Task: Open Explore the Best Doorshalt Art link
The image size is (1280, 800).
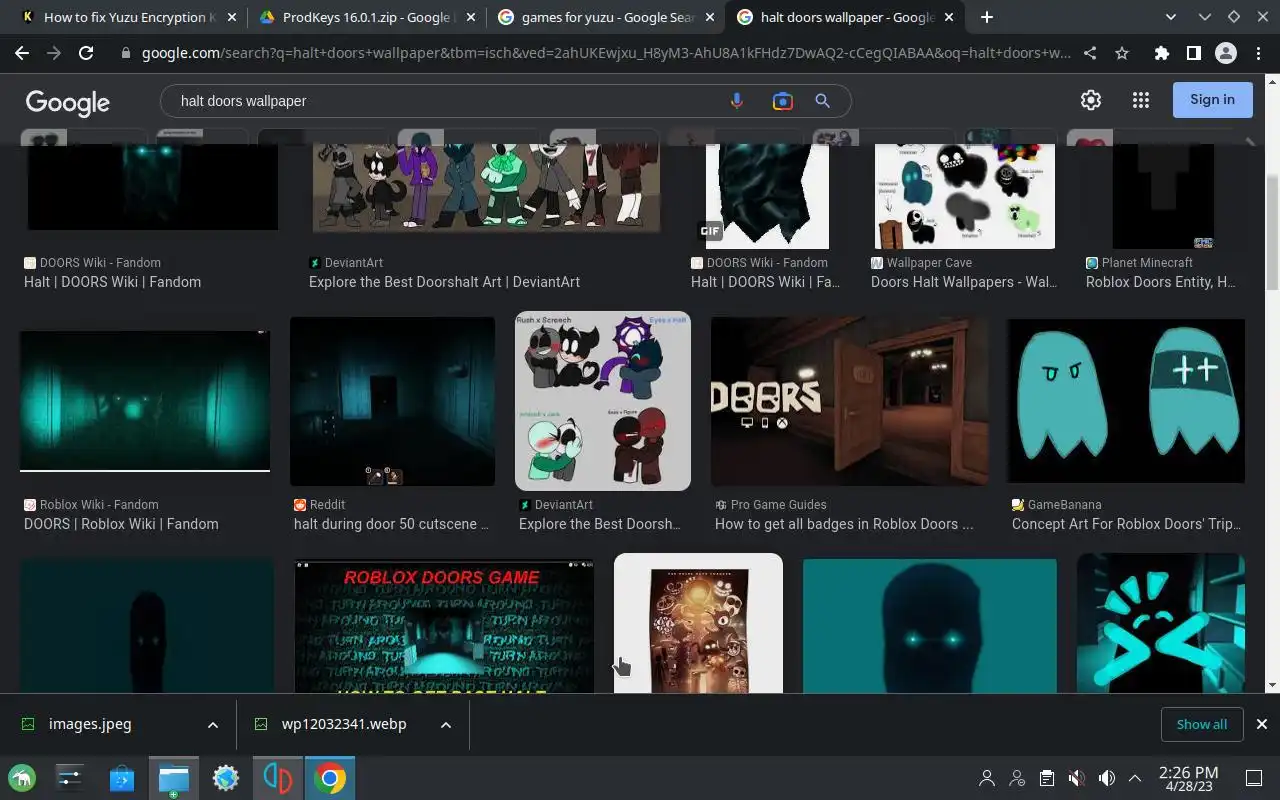Action: [444, 282]
